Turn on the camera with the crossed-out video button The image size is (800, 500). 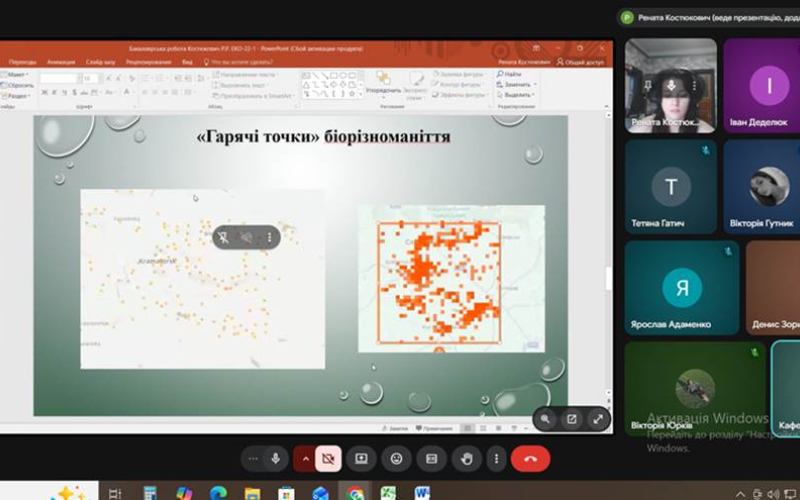coord(329,459)
